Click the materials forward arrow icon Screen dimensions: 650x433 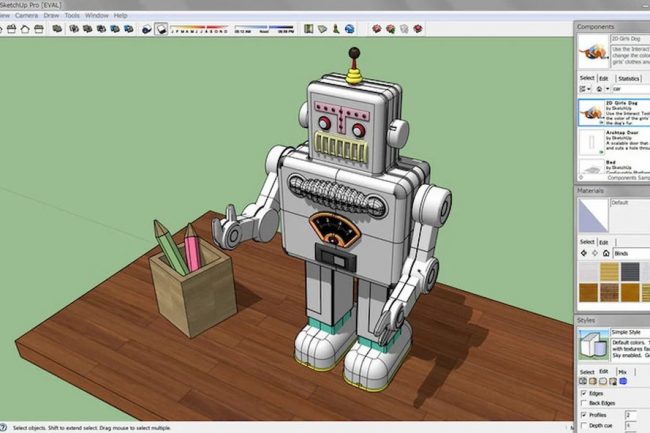(596, 254)
